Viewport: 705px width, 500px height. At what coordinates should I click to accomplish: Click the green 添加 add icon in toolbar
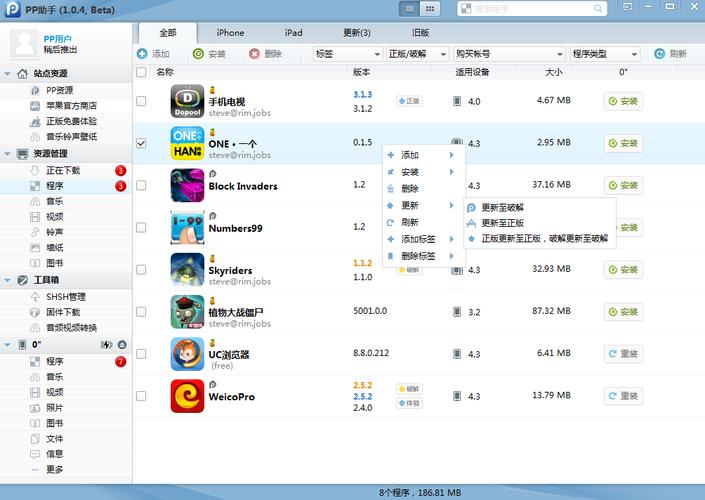[143, 54]
